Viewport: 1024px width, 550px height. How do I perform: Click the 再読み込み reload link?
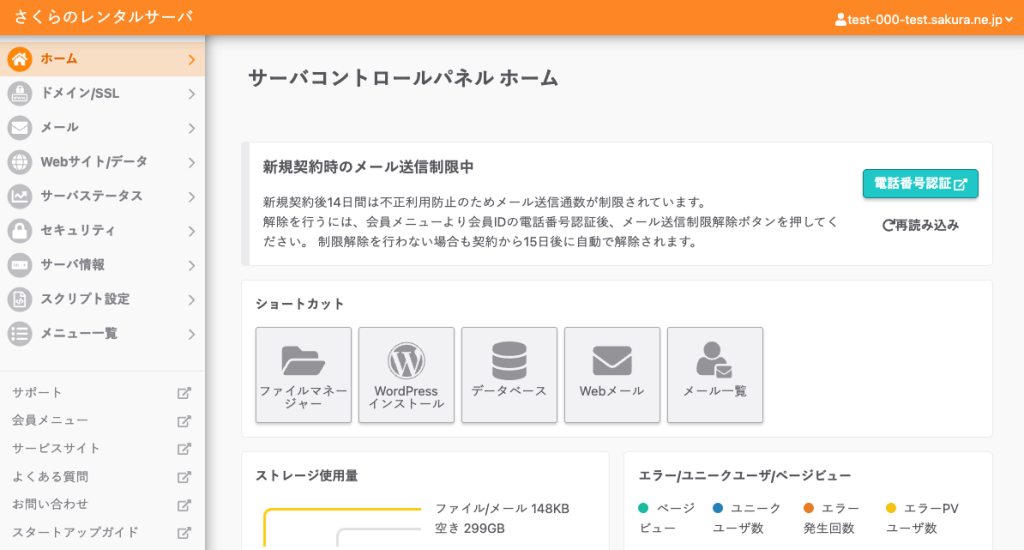(x=920, y=225)
